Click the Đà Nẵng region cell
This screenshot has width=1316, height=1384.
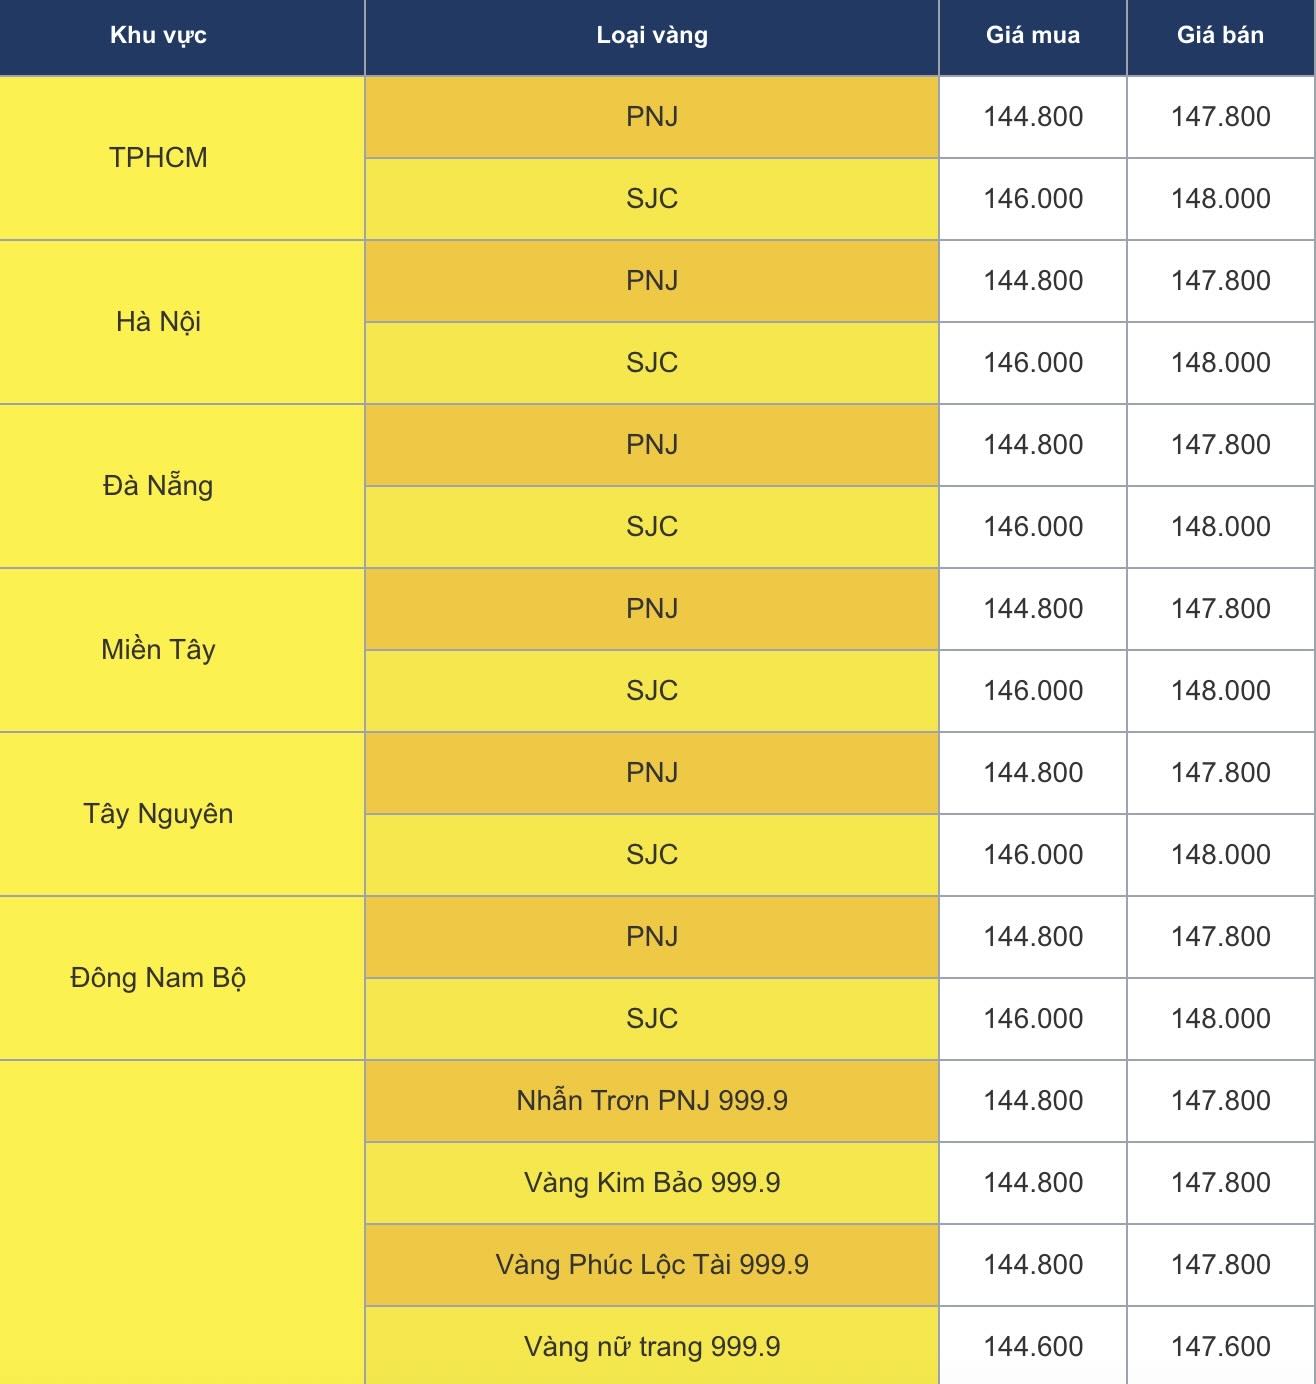pyautogui.click(x=158, y=485)
